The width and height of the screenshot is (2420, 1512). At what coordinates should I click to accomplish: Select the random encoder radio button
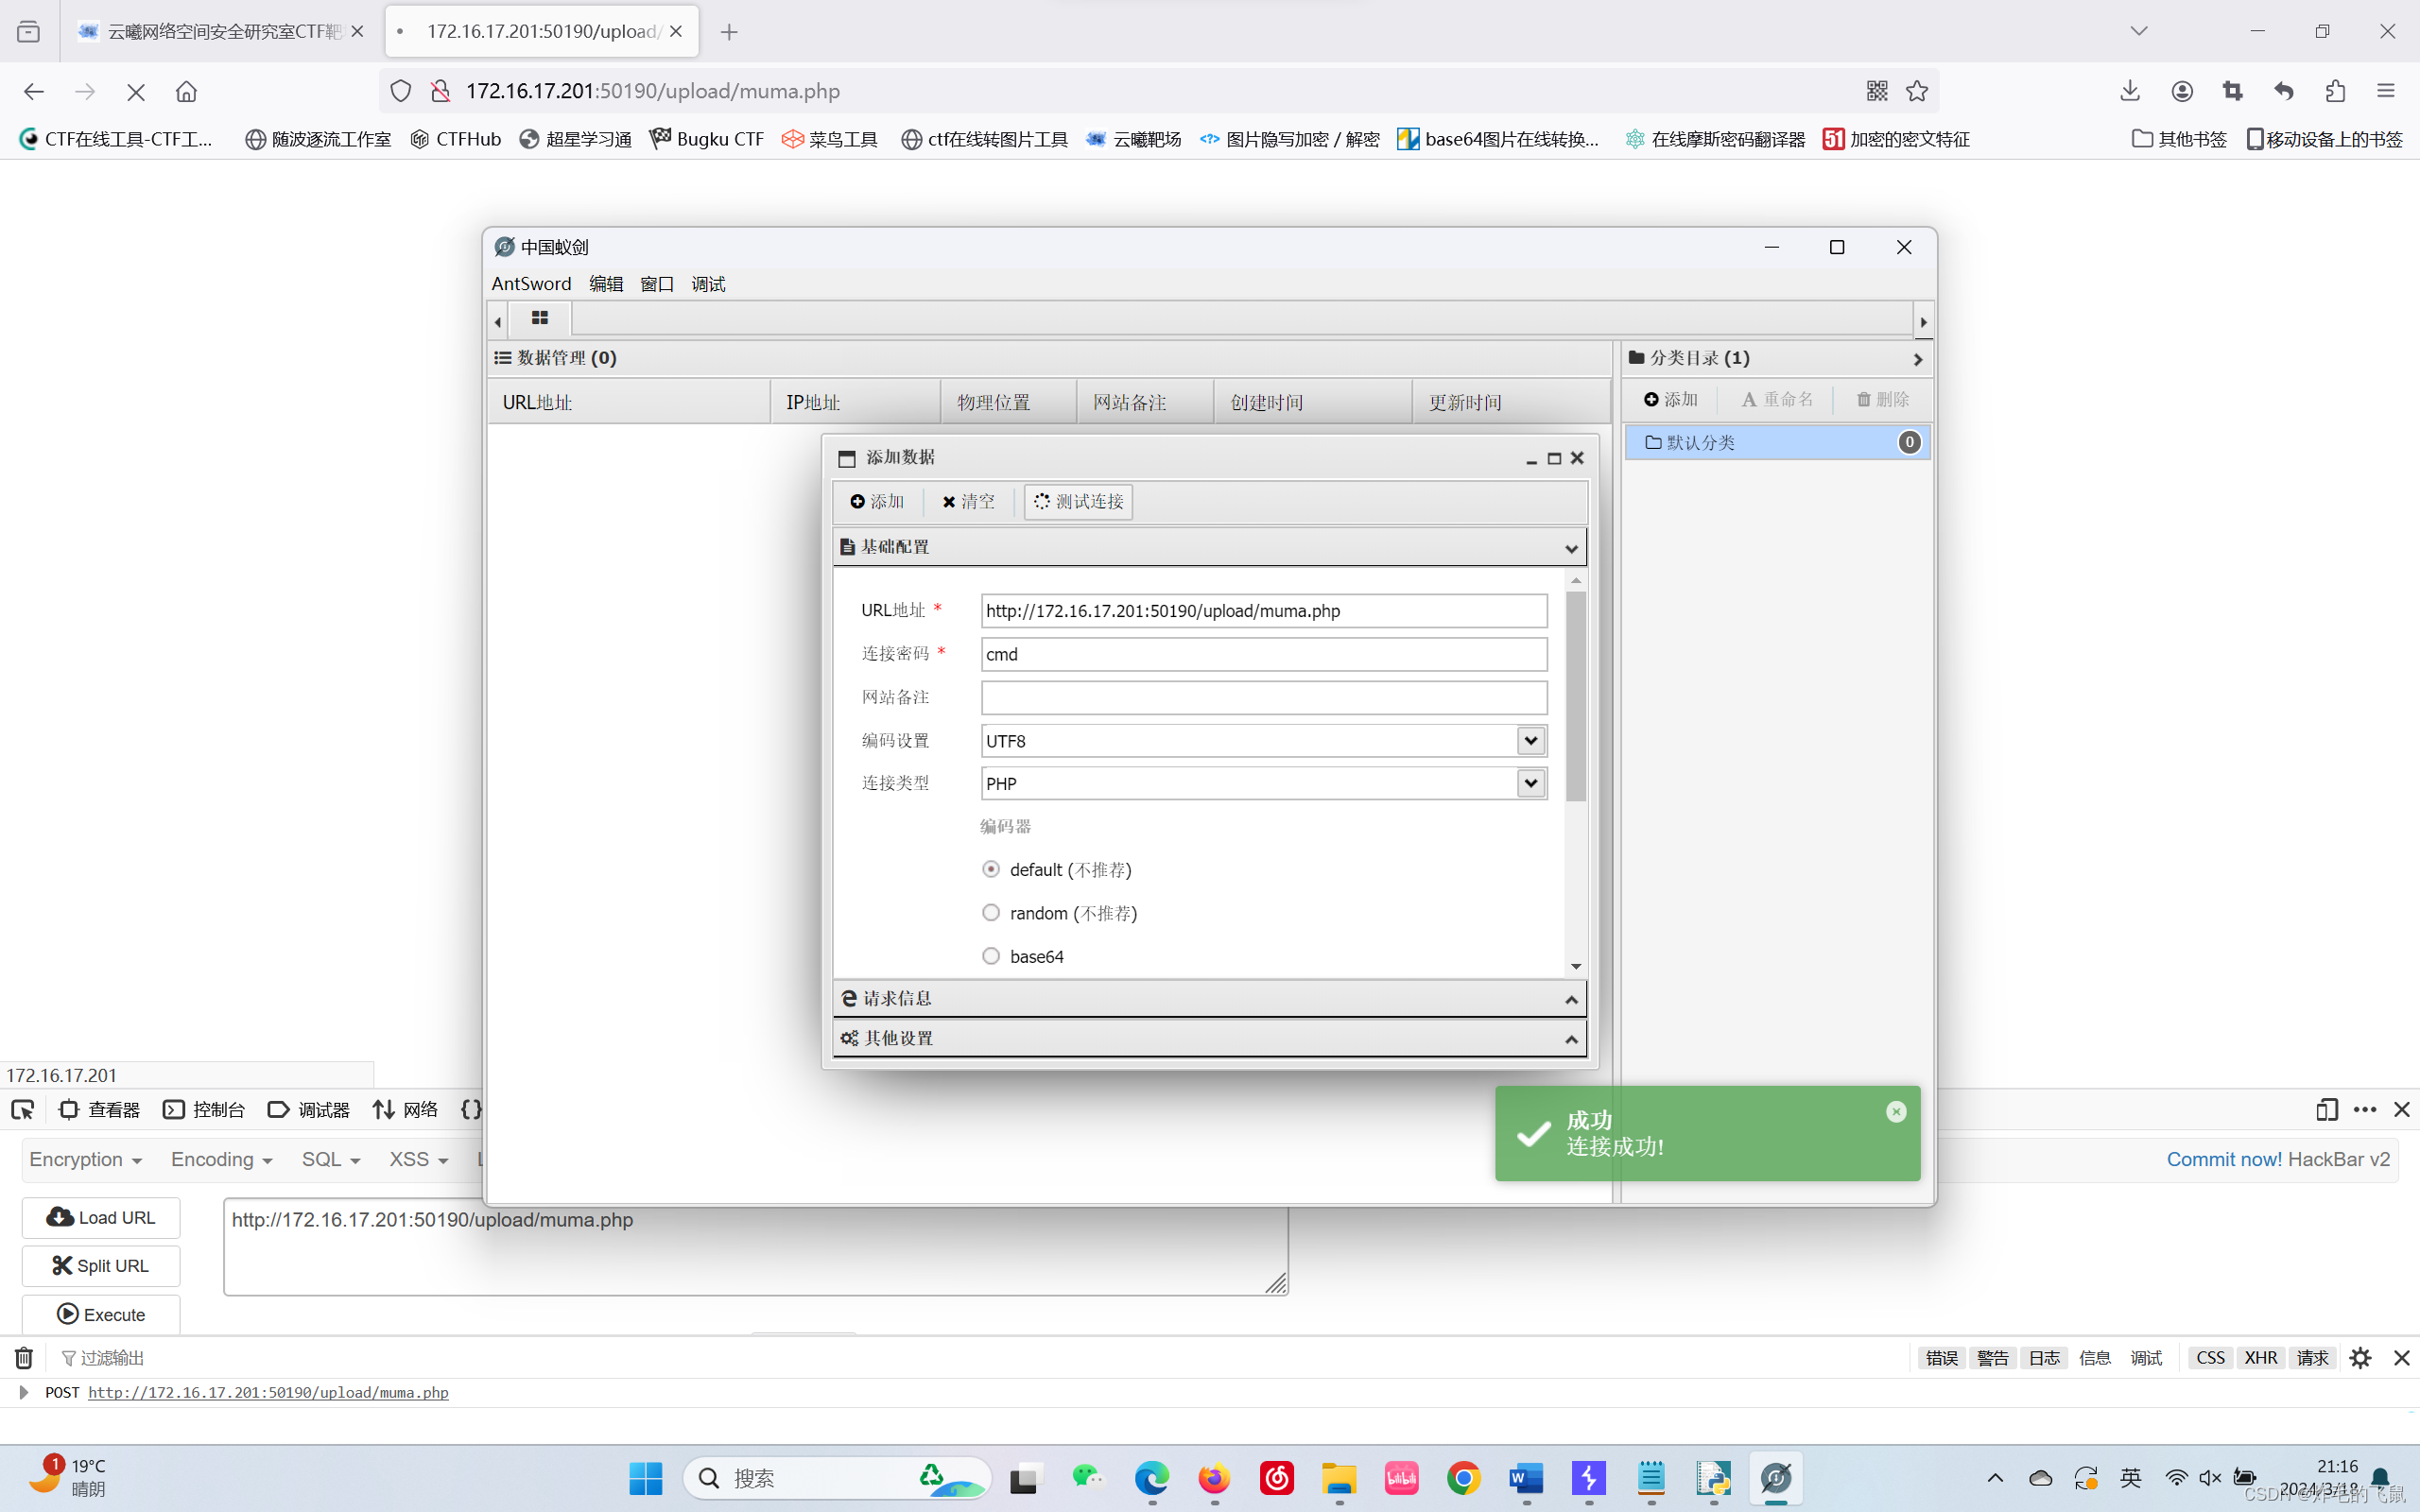990,912
